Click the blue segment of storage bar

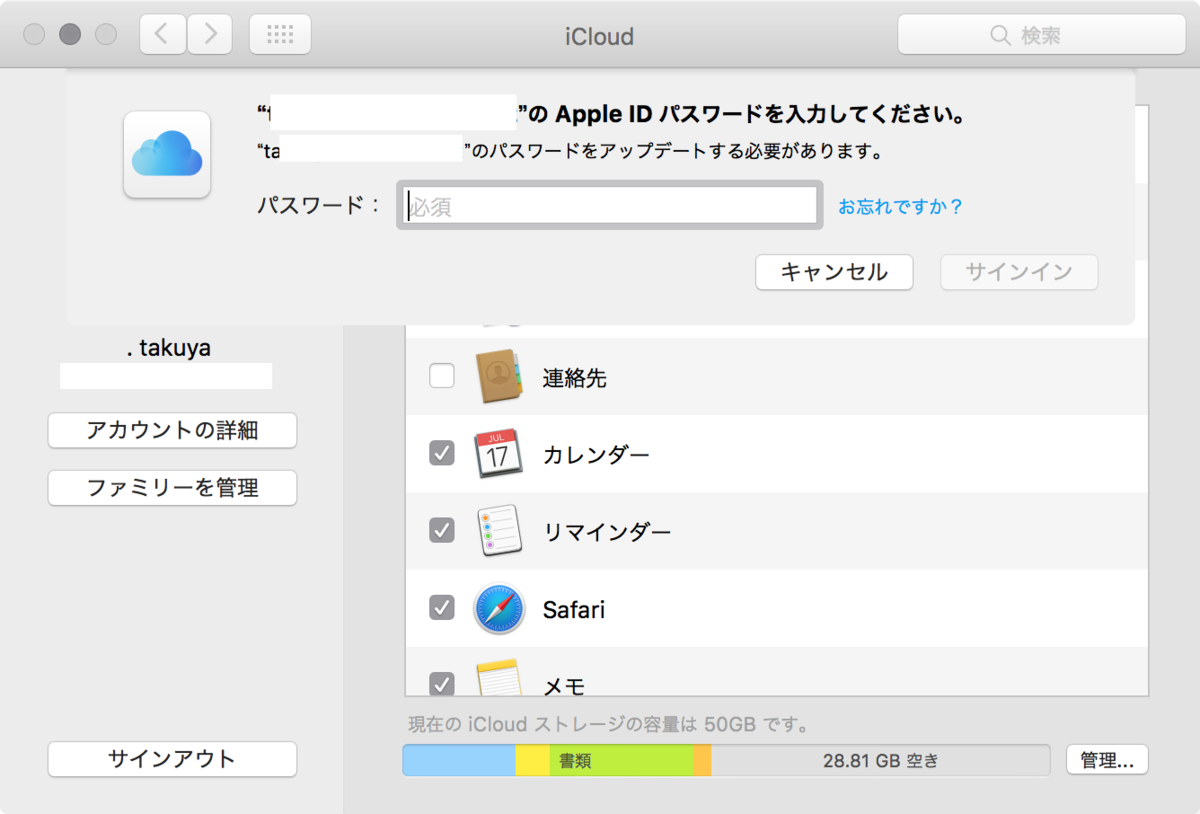[459, 760]
